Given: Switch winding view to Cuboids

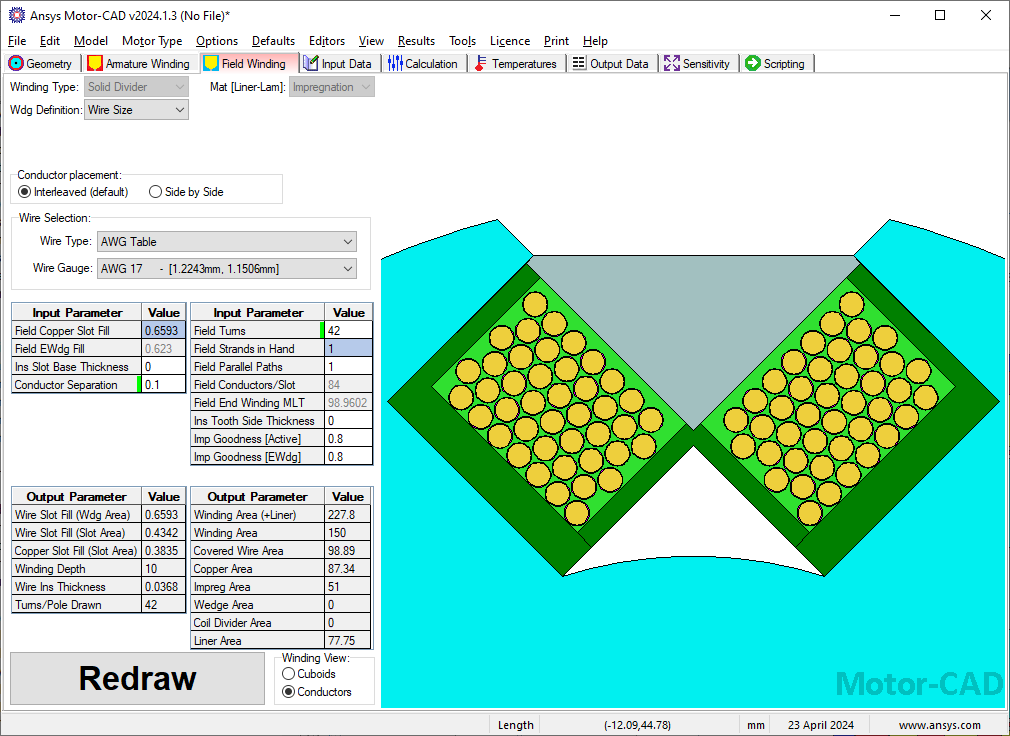Looking at the screenshot, I should tap(289, 674).
